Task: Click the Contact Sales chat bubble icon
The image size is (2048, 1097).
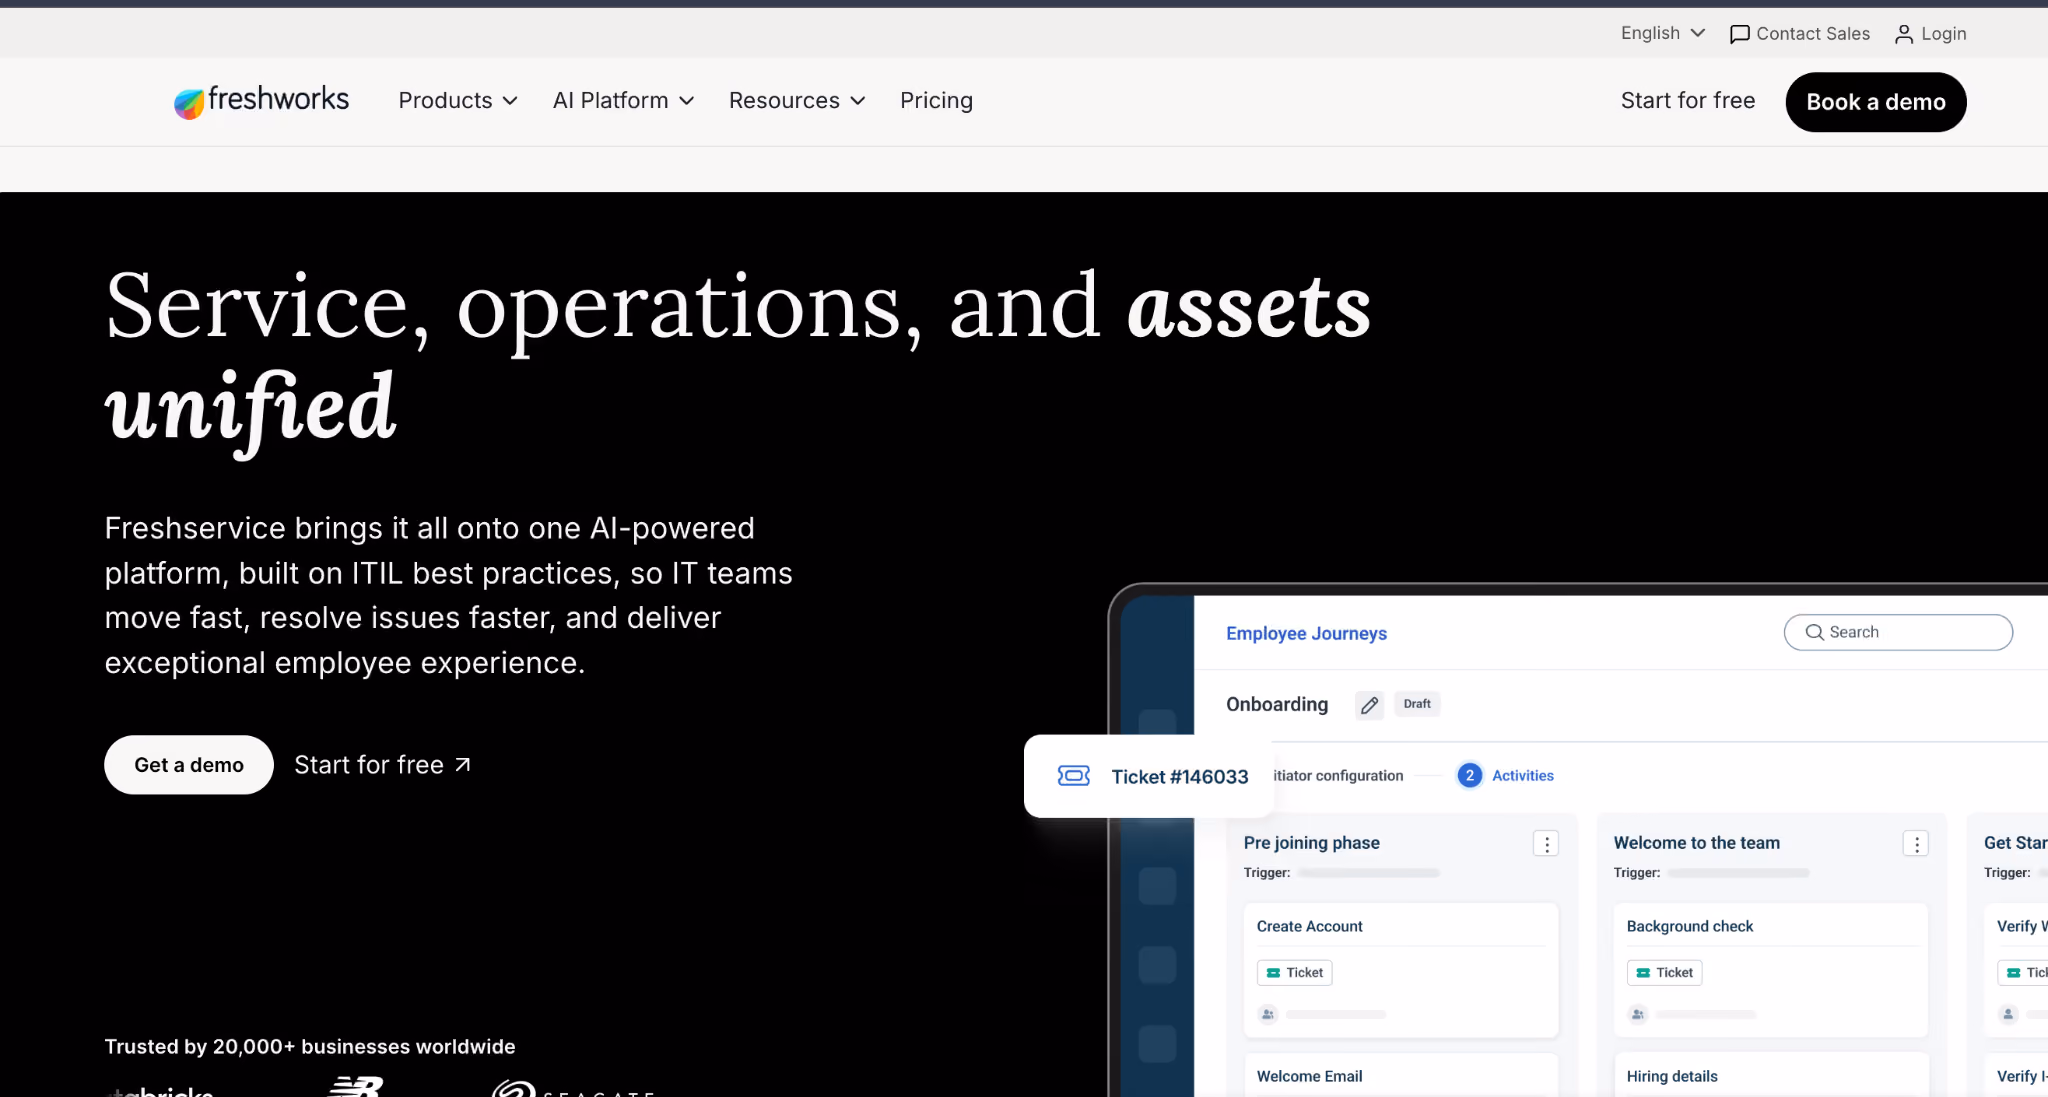Action: coord(1740,34)
